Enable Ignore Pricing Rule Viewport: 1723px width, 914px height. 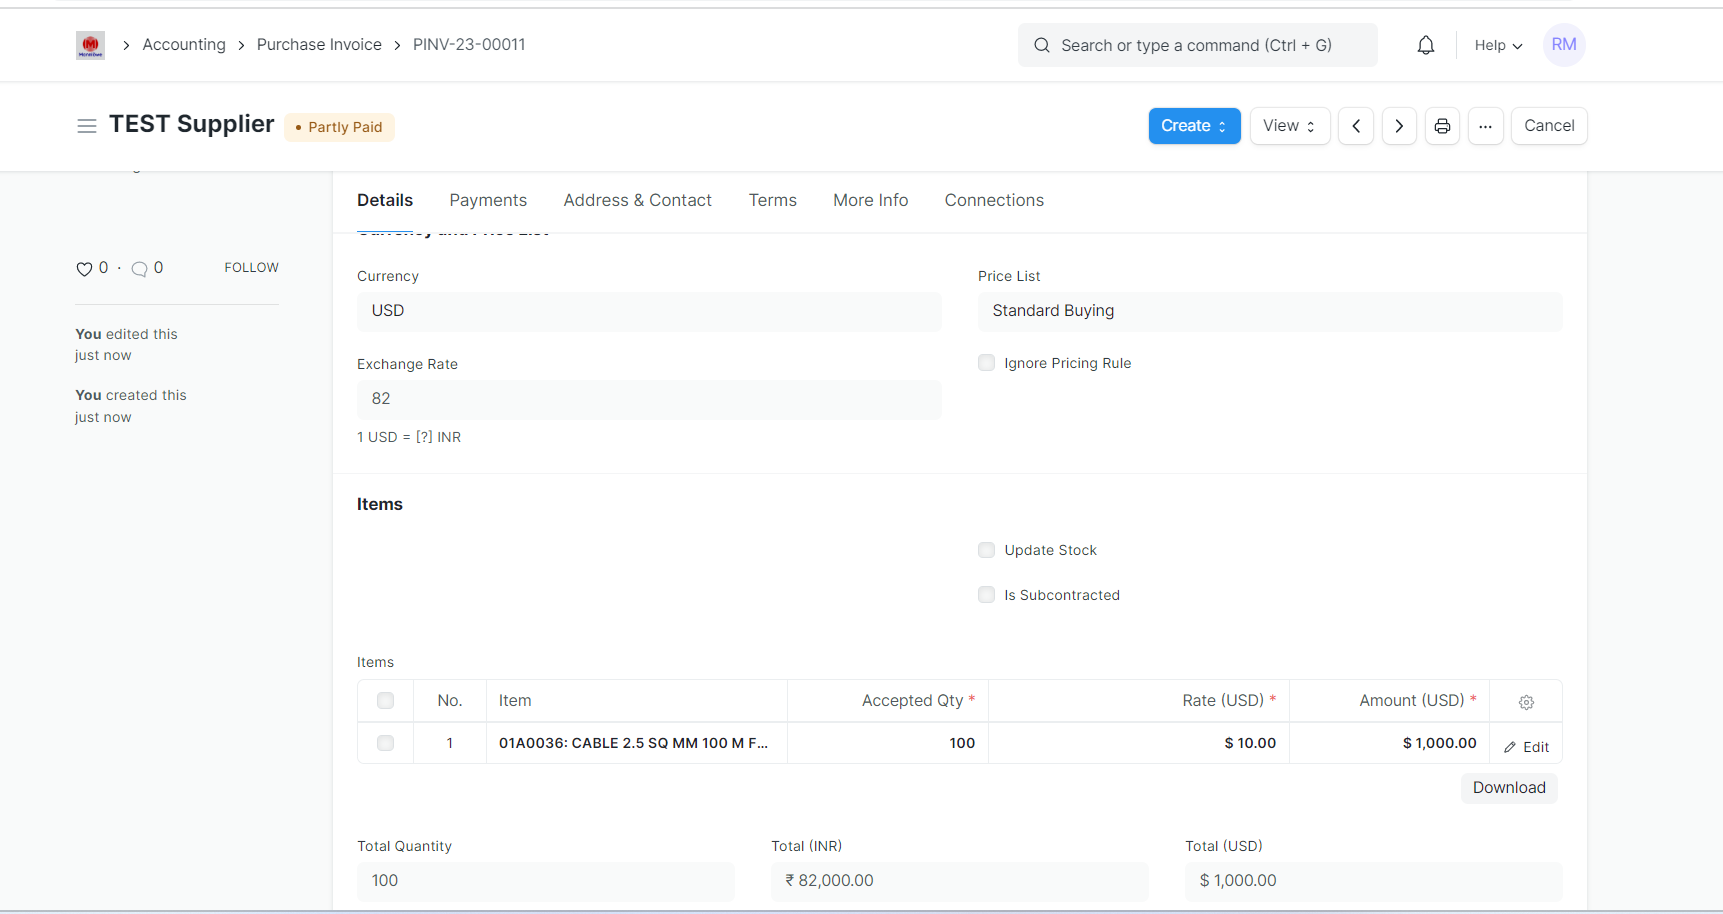point(986,362)
